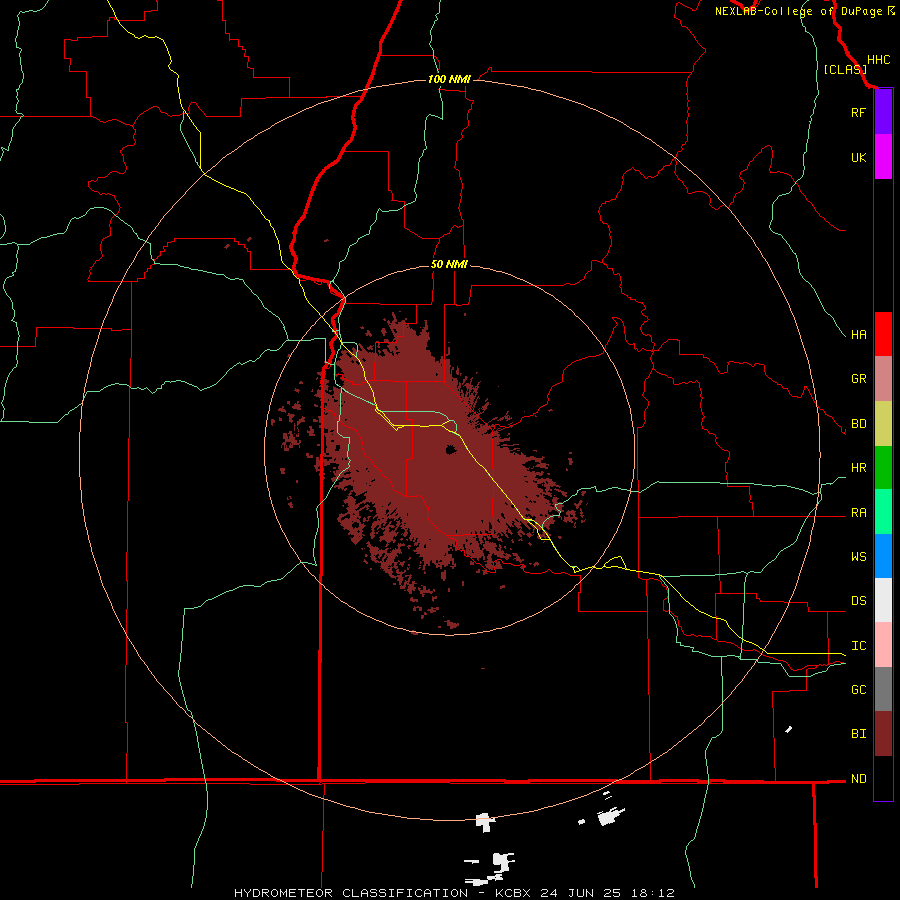Image resolution: width=900 pixels, height=900 pixels.
Task: Click the UK magenta legend swatch
Action: (883, 157)
